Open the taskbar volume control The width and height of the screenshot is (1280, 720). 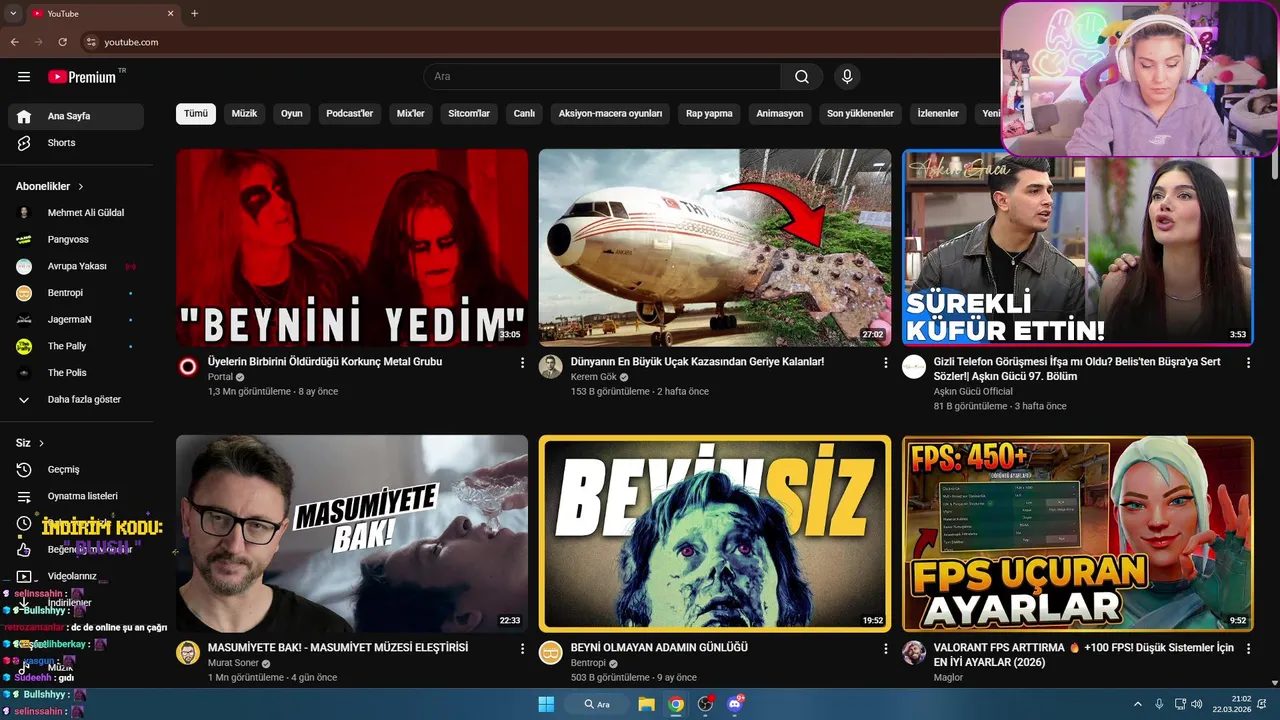(1196, 704)
